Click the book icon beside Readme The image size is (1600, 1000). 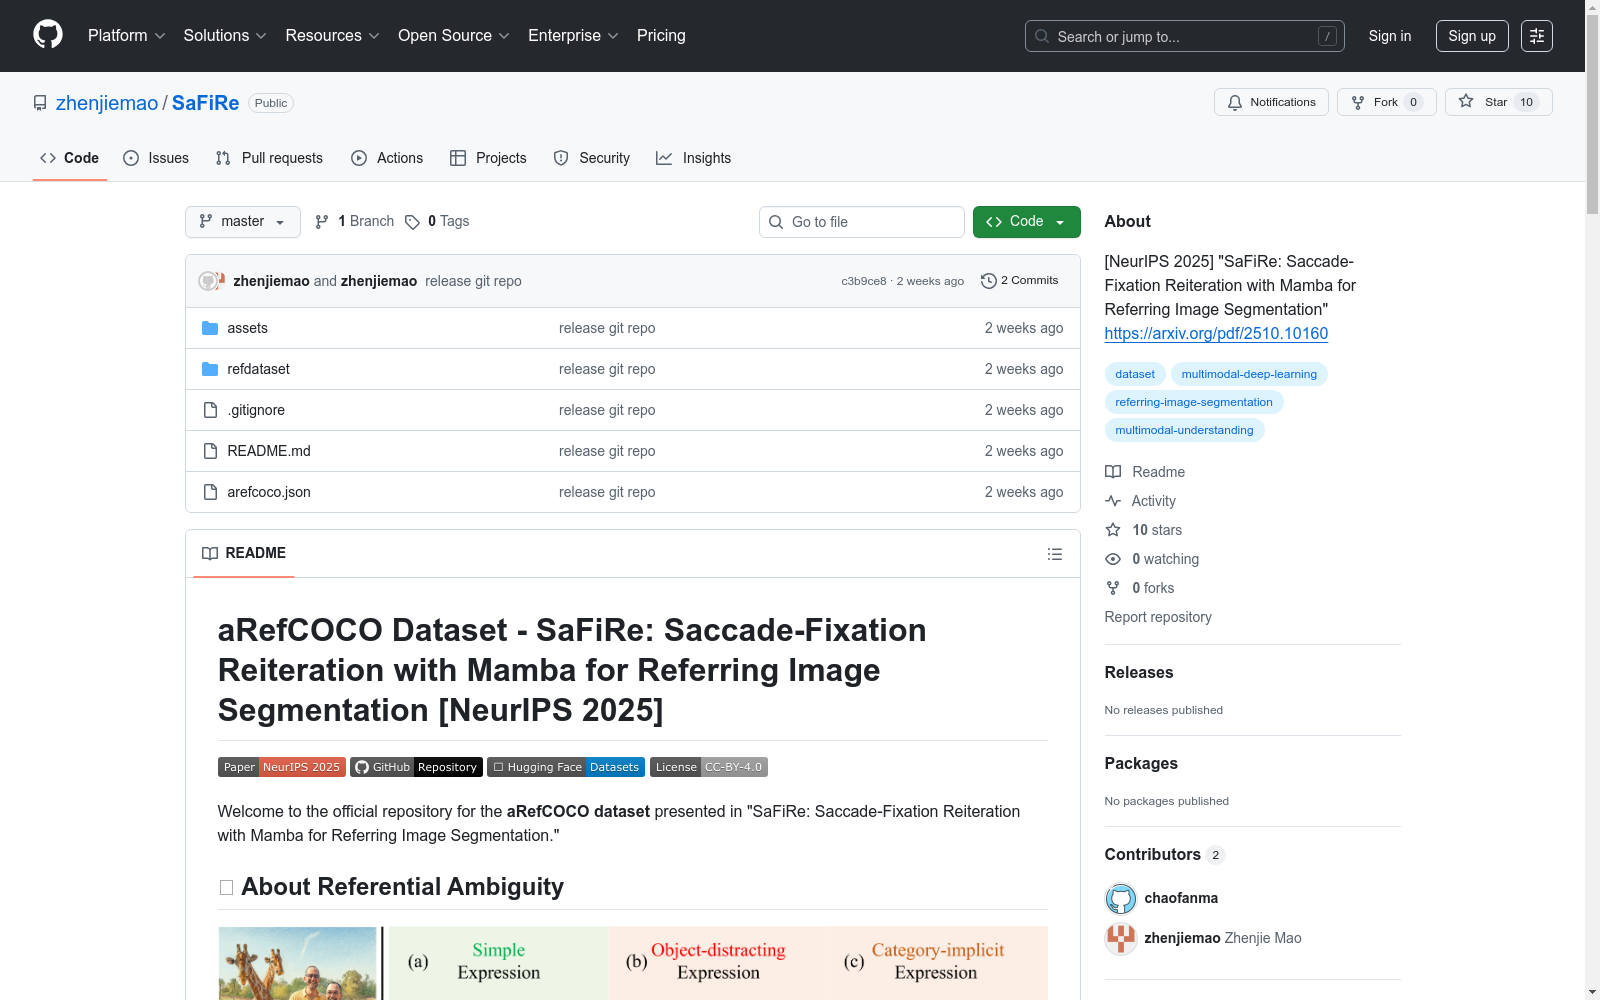click(x=1113, y=472)
